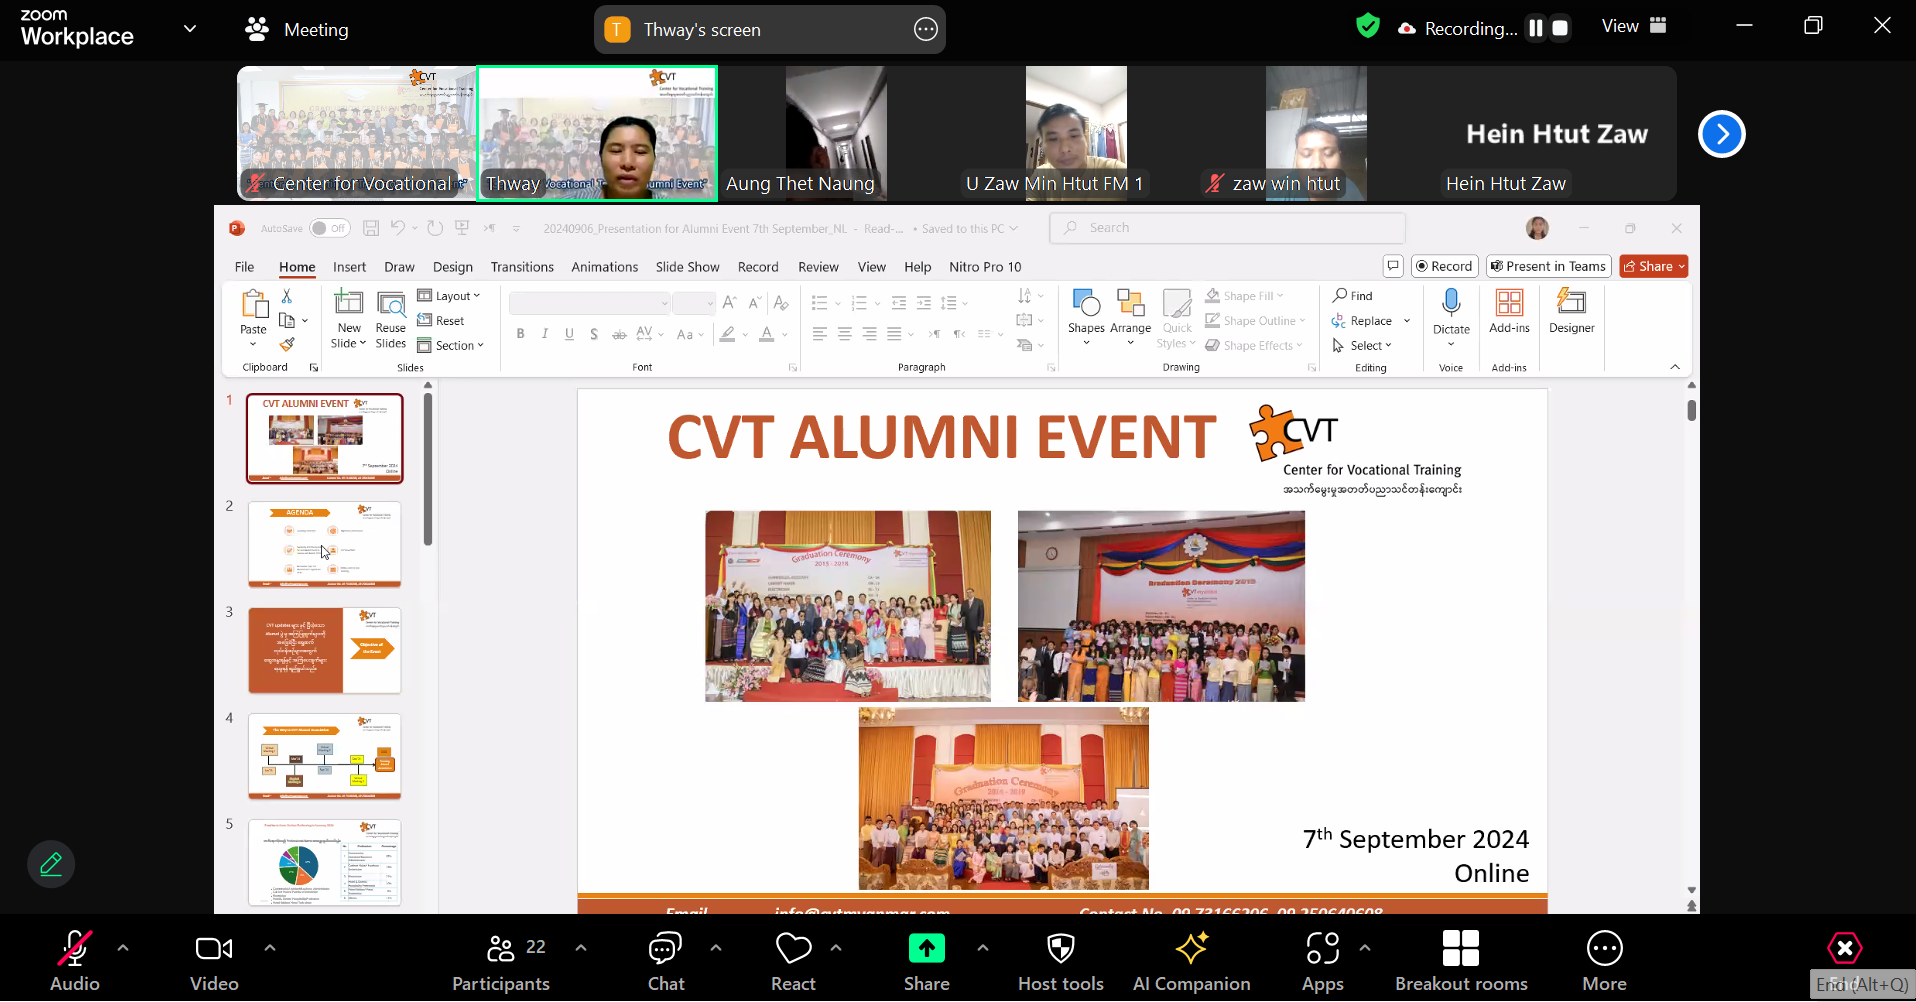Open the More options ellipsis
The height and width of the screenshot is (1002, 1916).
point(1604,948)
